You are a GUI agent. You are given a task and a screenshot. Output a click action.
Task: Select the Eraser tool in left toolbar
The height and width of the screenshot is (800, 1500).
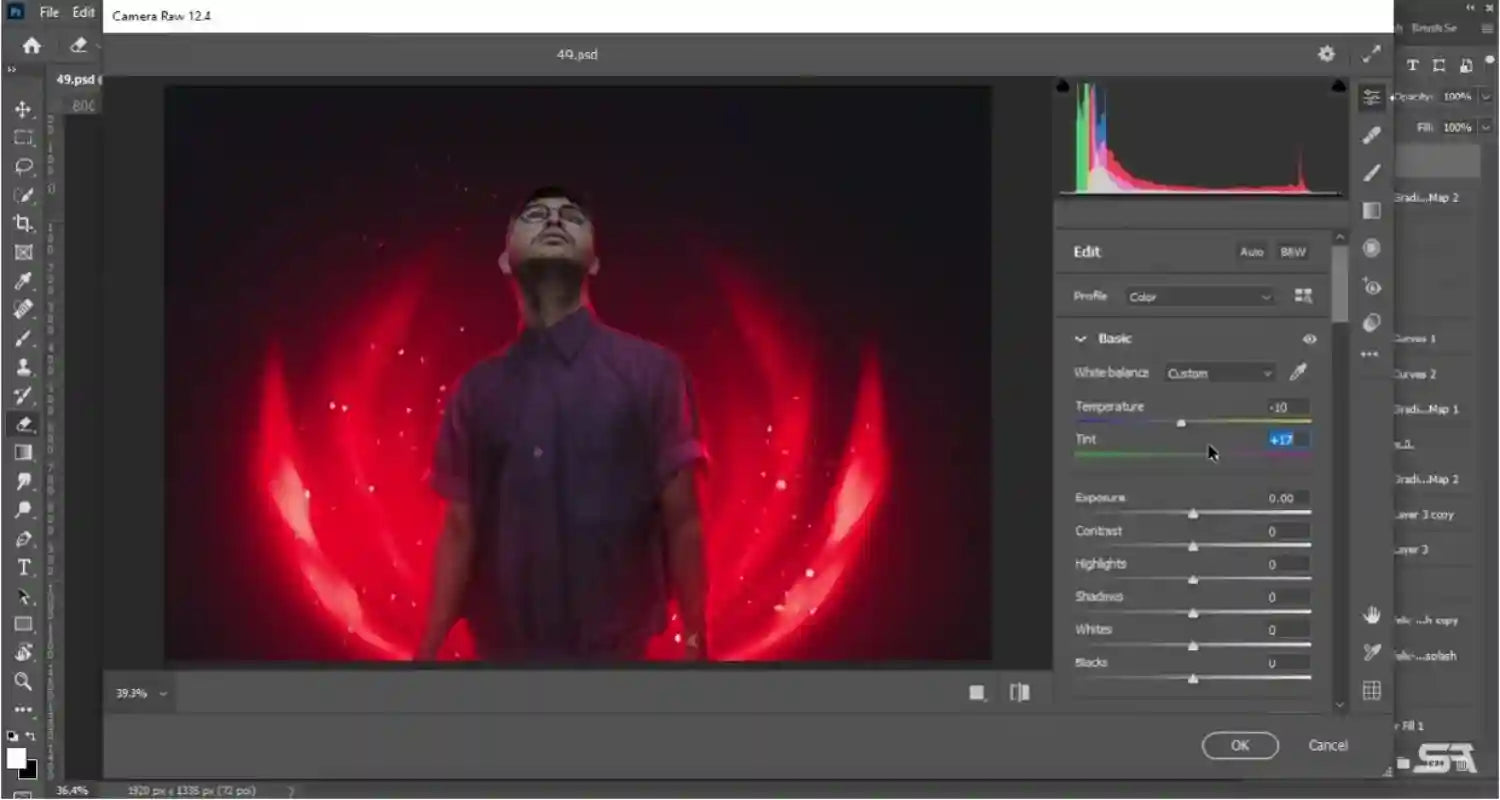pos(23,424)
